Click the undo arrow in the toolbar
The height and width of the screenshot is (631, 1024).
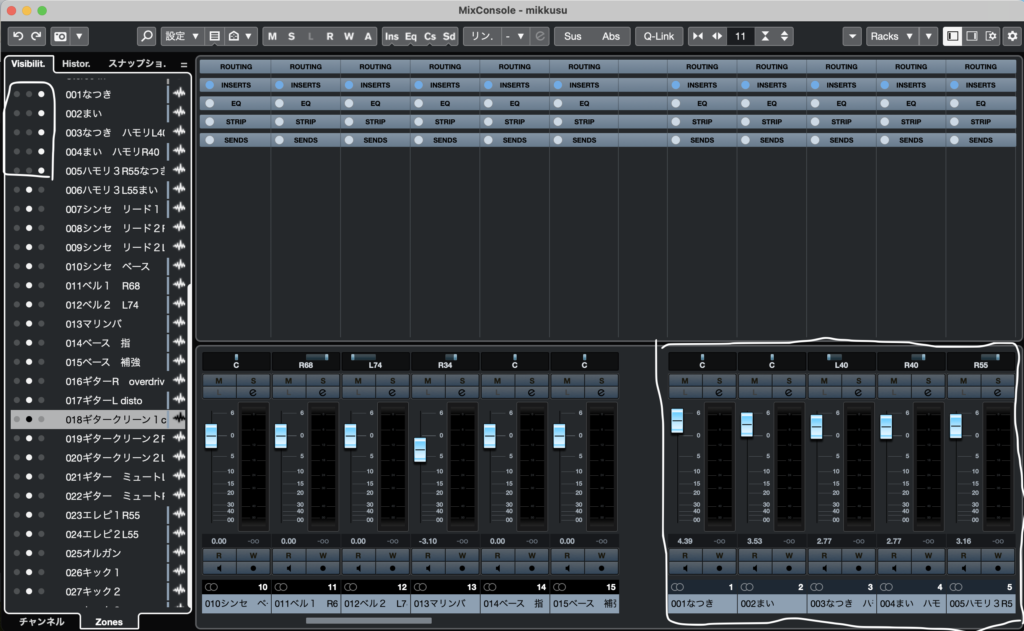pyautogui.click(x=18, y=36)
